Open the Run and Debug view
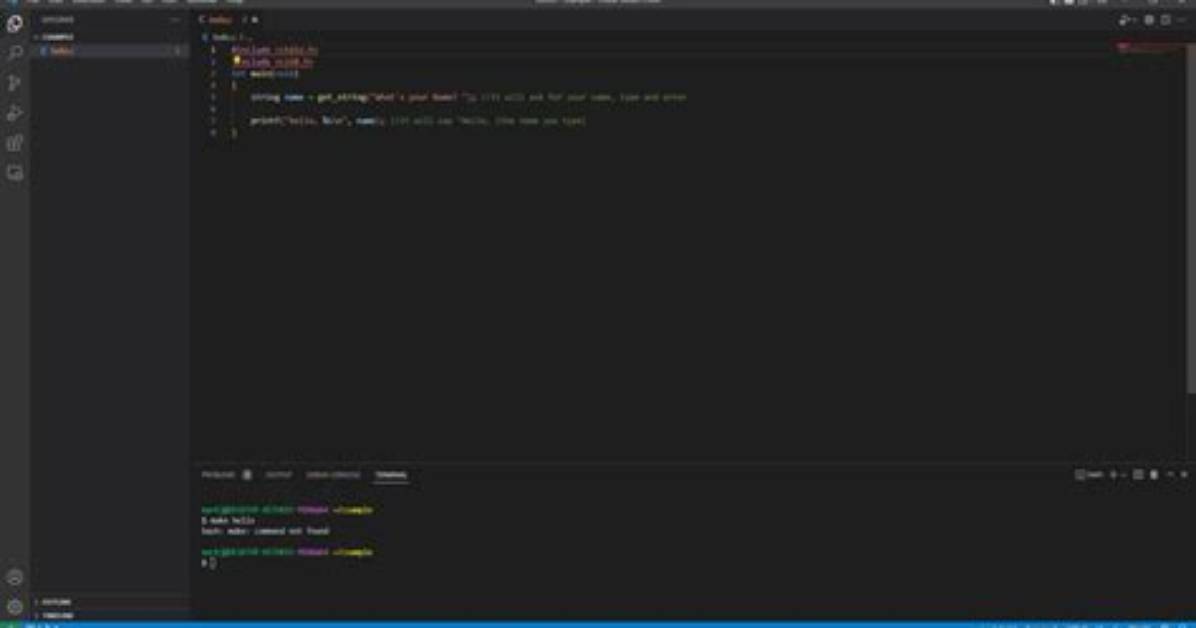 [14, 113]
